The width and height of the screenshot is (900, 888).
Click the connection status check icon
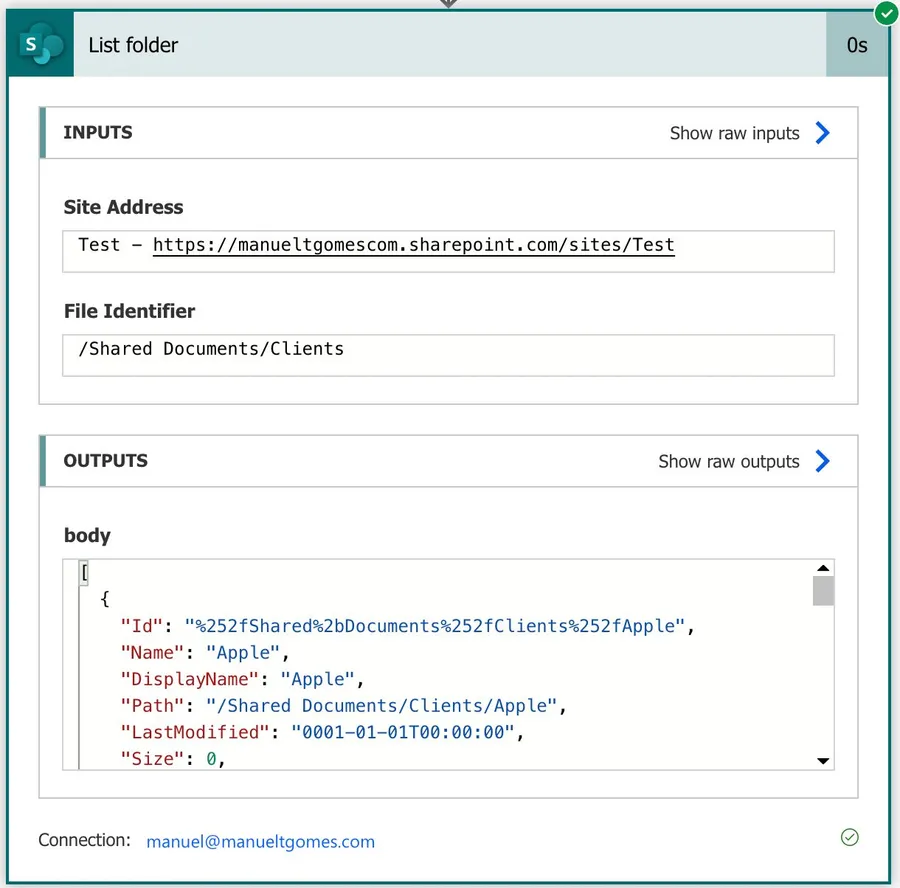tap(849, 837)
